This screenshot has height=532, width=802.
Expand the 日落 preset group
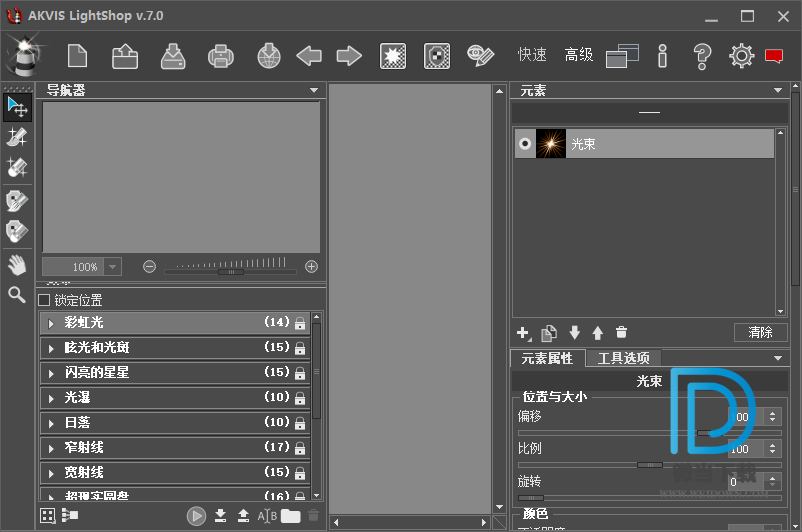coord(51,423)
